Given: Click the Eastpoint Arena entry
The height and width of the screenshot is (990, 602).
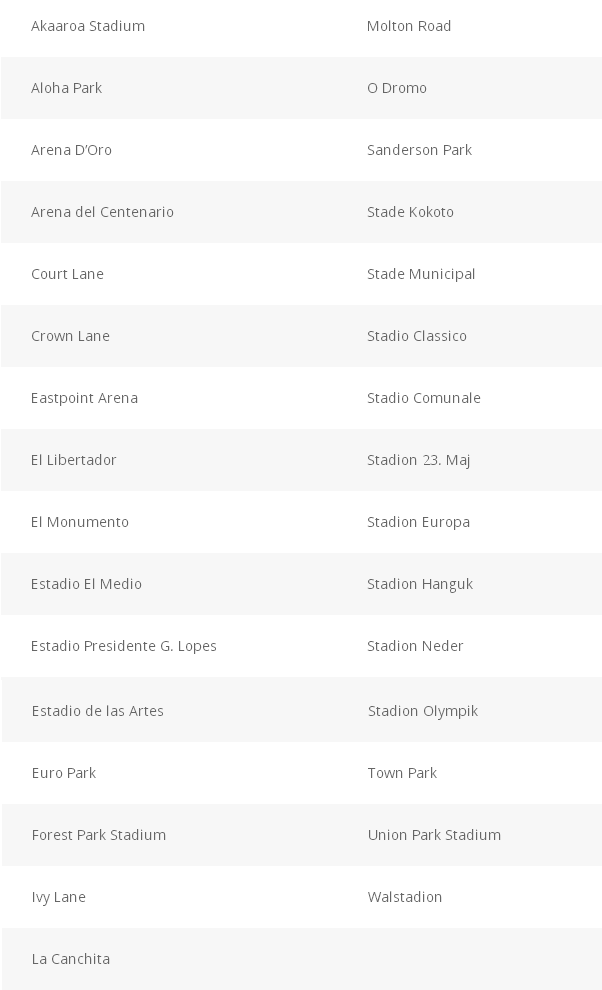Looking at the screenshot, I should click(85, 398).
